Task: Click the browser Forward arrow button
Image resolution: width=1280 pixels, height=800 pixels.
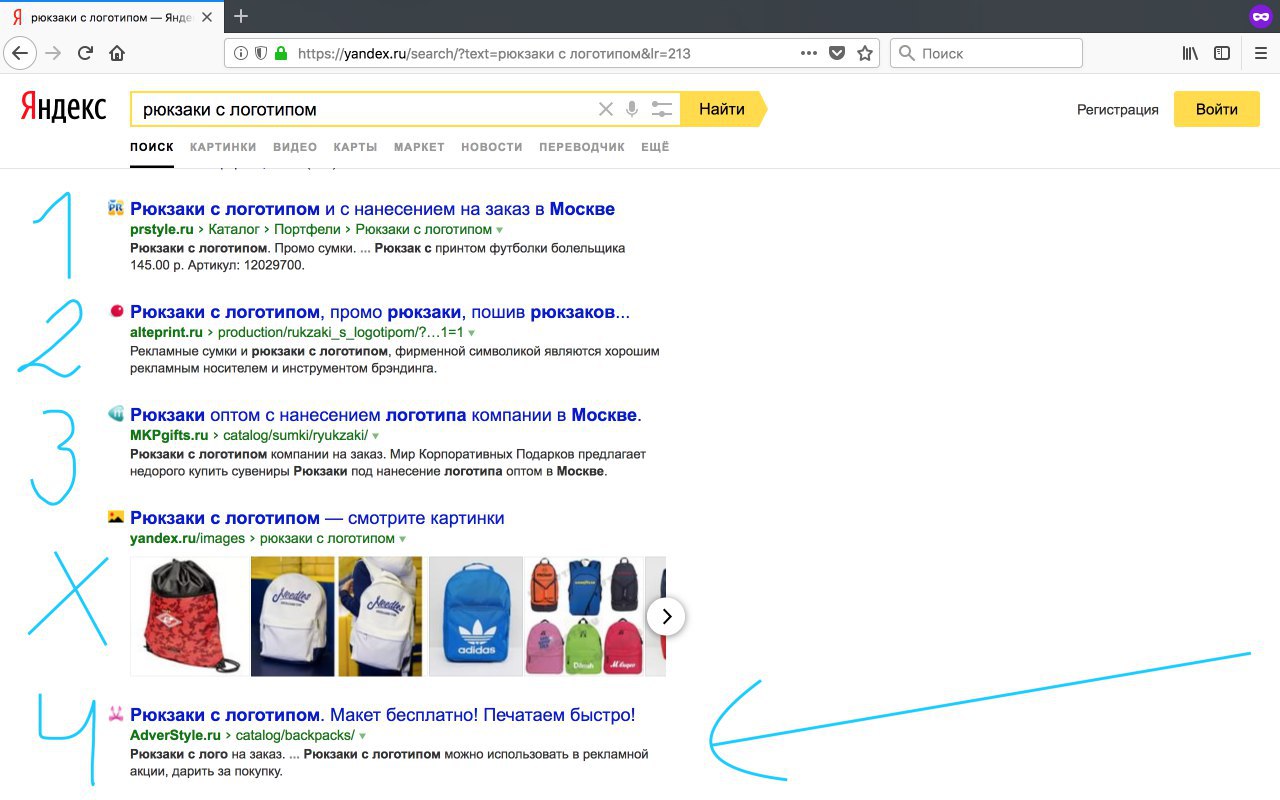Action: [53, 53]
